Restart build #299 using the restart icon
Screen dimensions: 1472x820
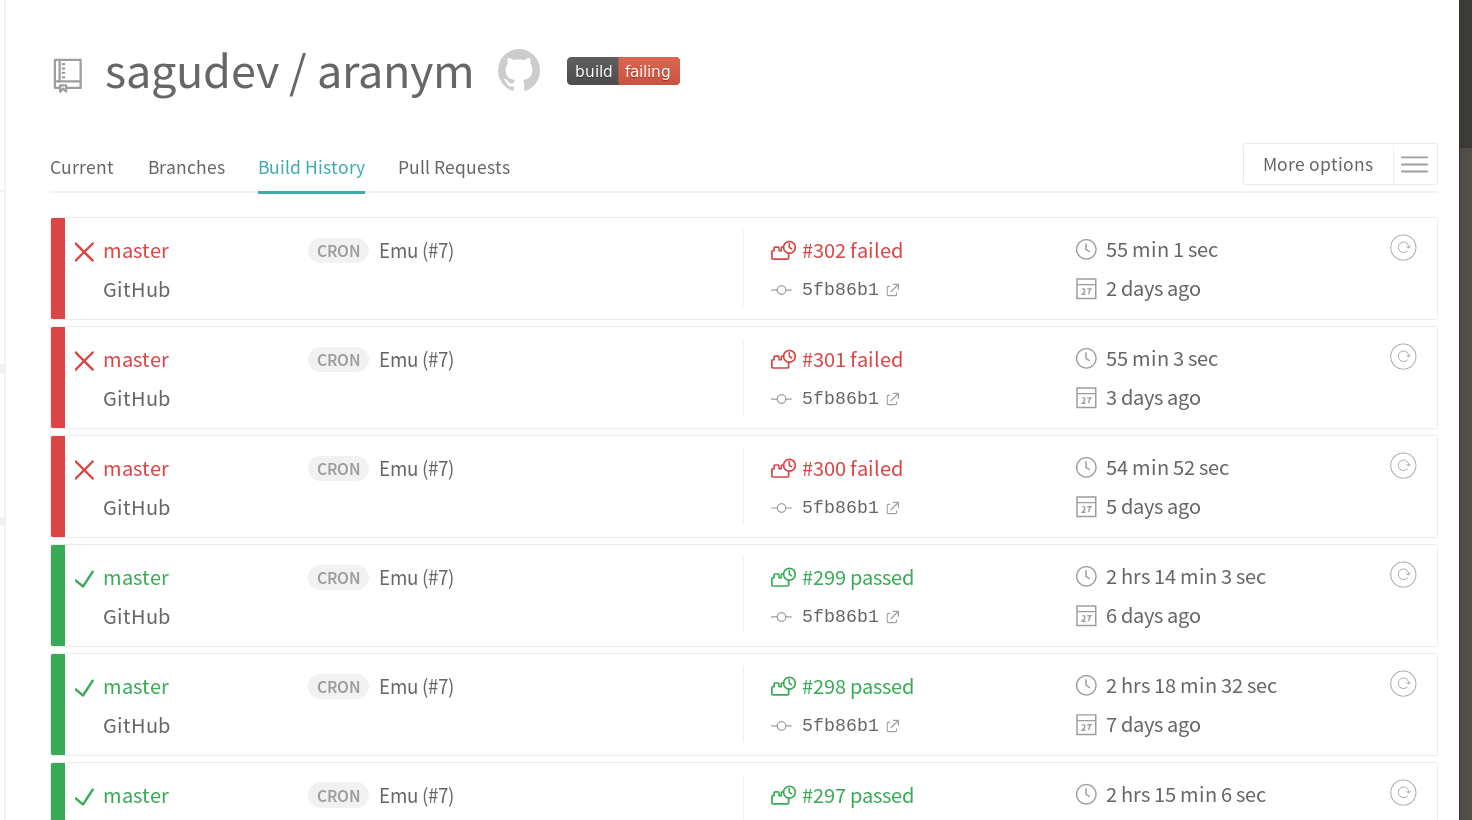coord(1403,574)
